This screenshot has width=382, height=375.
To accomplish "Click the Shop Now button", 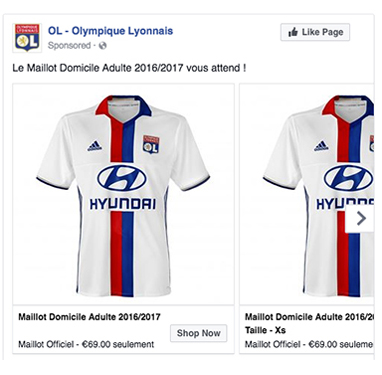I will pos(199,333).
